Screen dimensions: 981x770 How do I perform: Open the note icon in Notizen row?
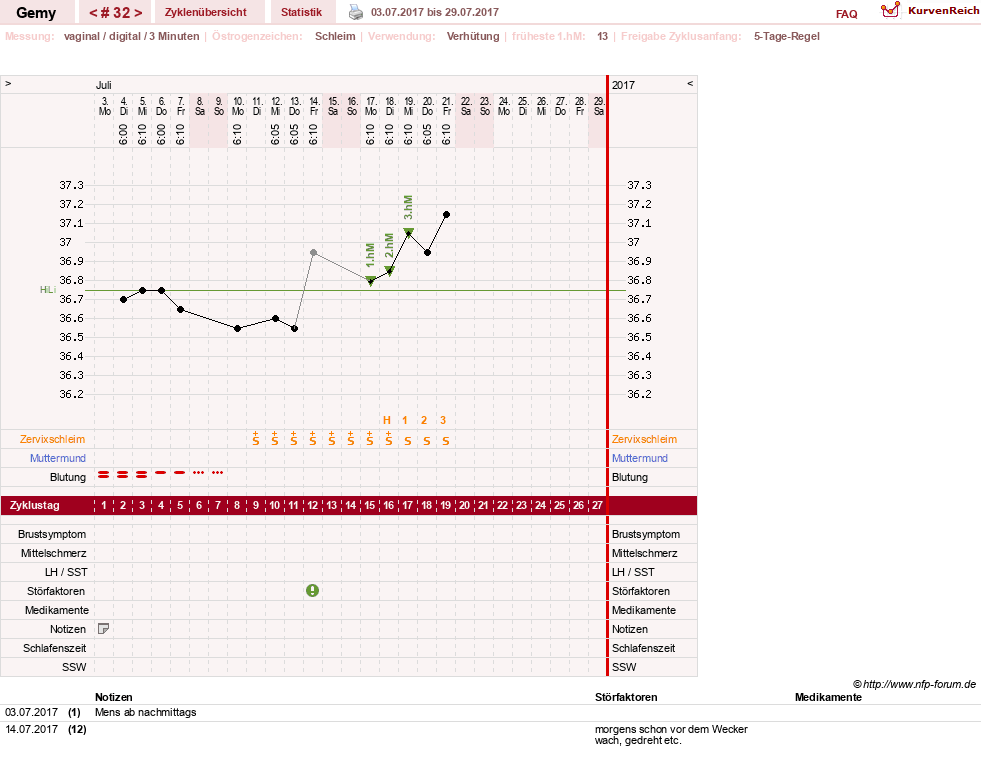click(x=104, y=629)
